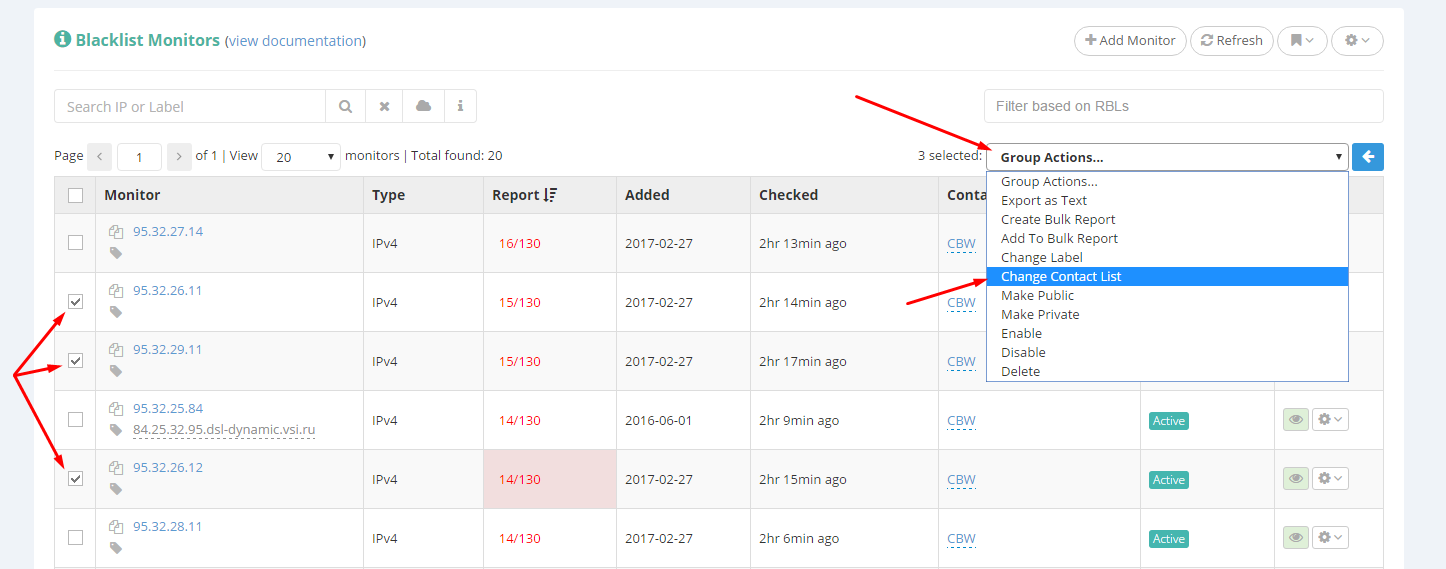Select Add To Bulk Report option
The width and height of the screenshot is (1446, 569).
(1167, 238)
